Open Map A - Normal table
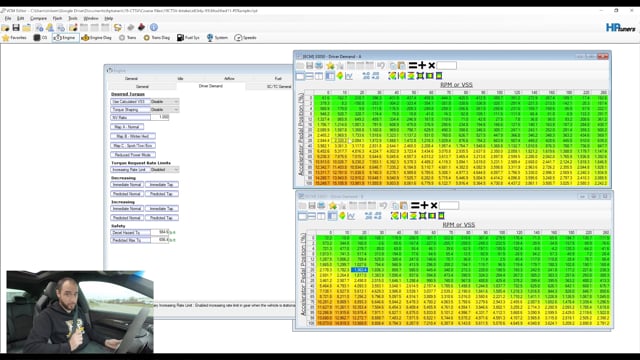This screenshot has width=640, height=360. (x=127, y=127)
